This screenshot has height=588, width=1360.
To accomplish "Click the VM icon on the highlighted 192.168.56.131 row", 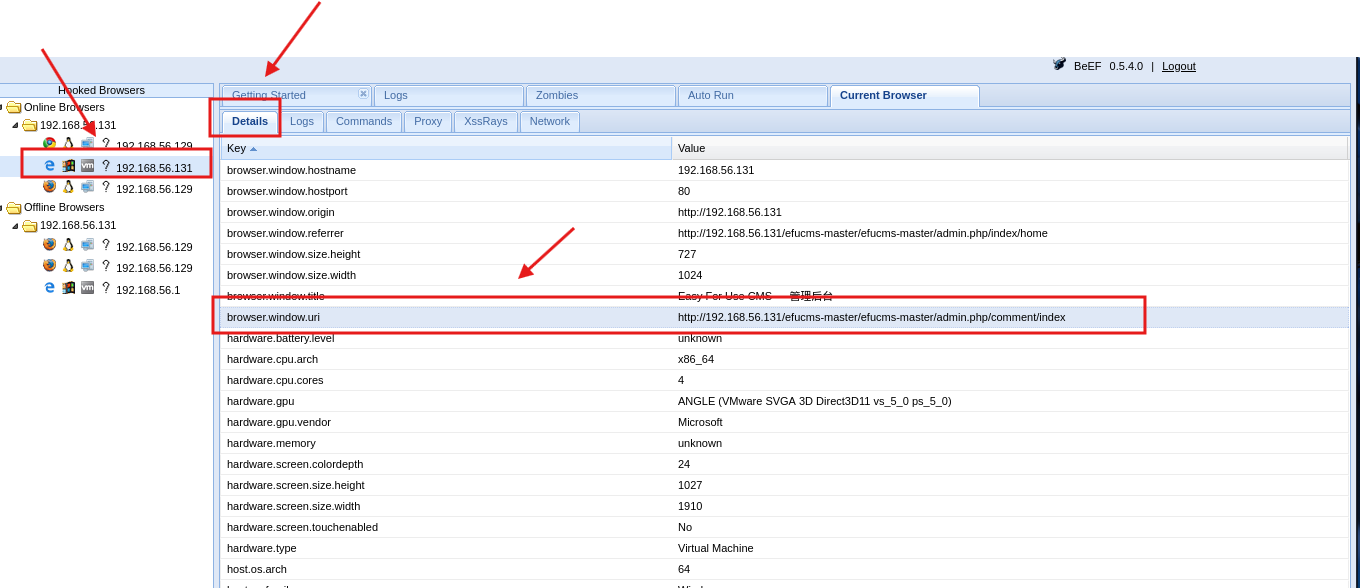I will point(88,166).
